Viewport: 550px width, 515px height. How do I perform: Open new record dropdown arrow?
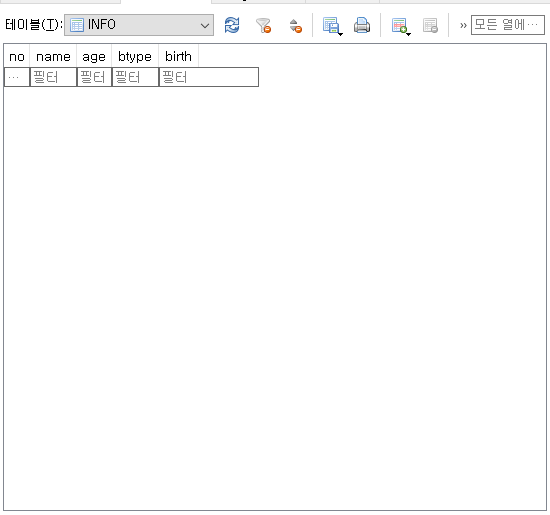(408, 34)
